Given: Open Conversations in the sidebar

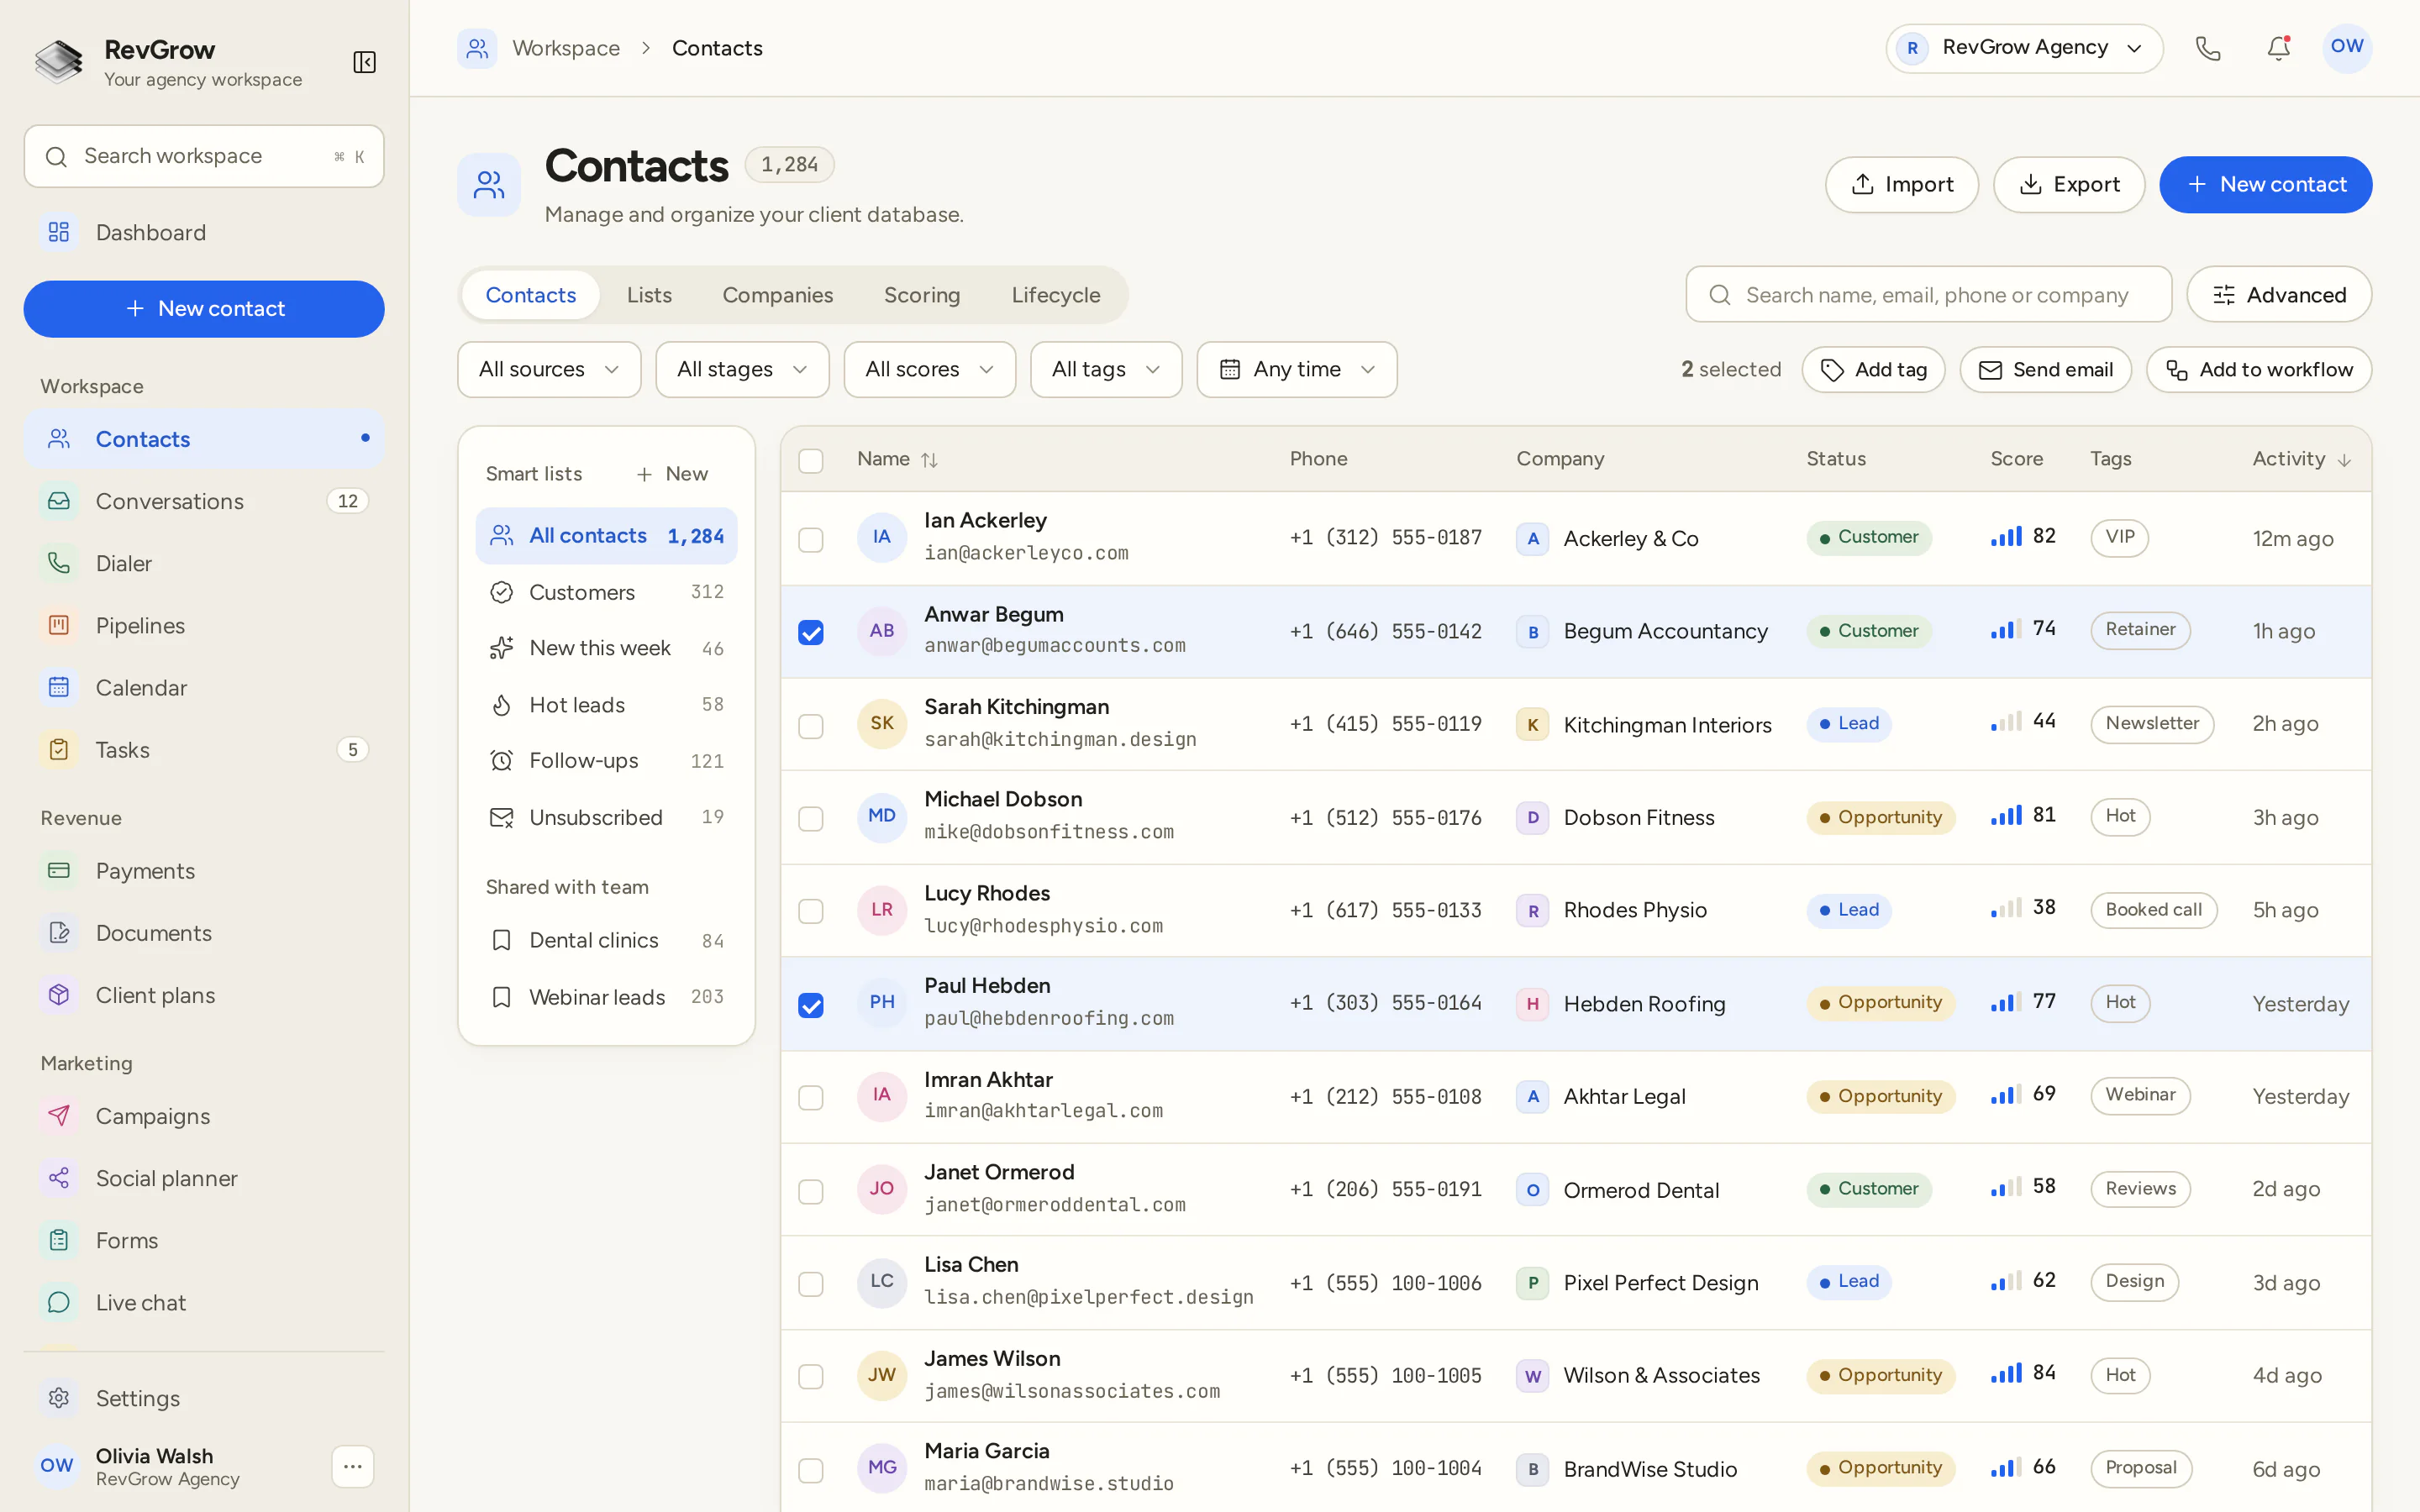Looking at the screenshot, I should [204, 501].
